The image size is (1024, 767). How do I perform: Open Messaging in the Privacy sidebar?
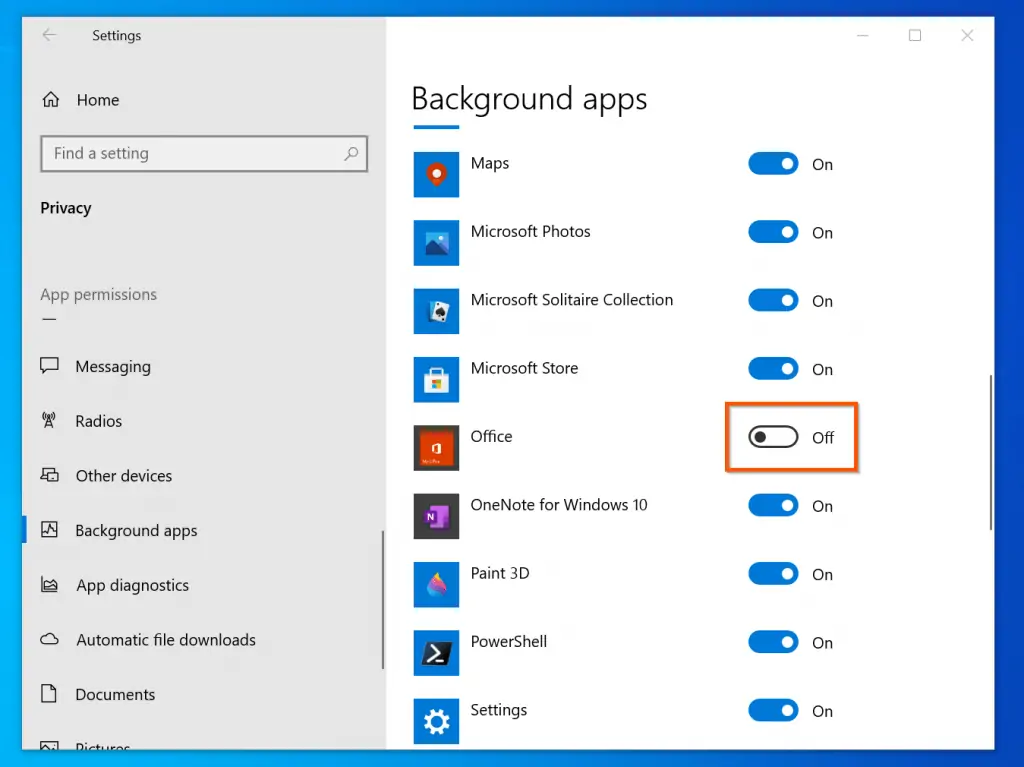[113, 367]
